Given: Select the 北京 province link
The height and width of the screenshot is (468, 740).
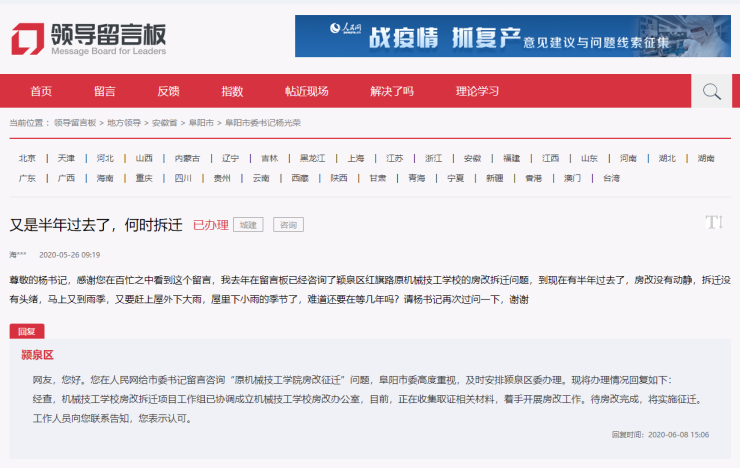Looking at the screenshot, I should (27, 158).
